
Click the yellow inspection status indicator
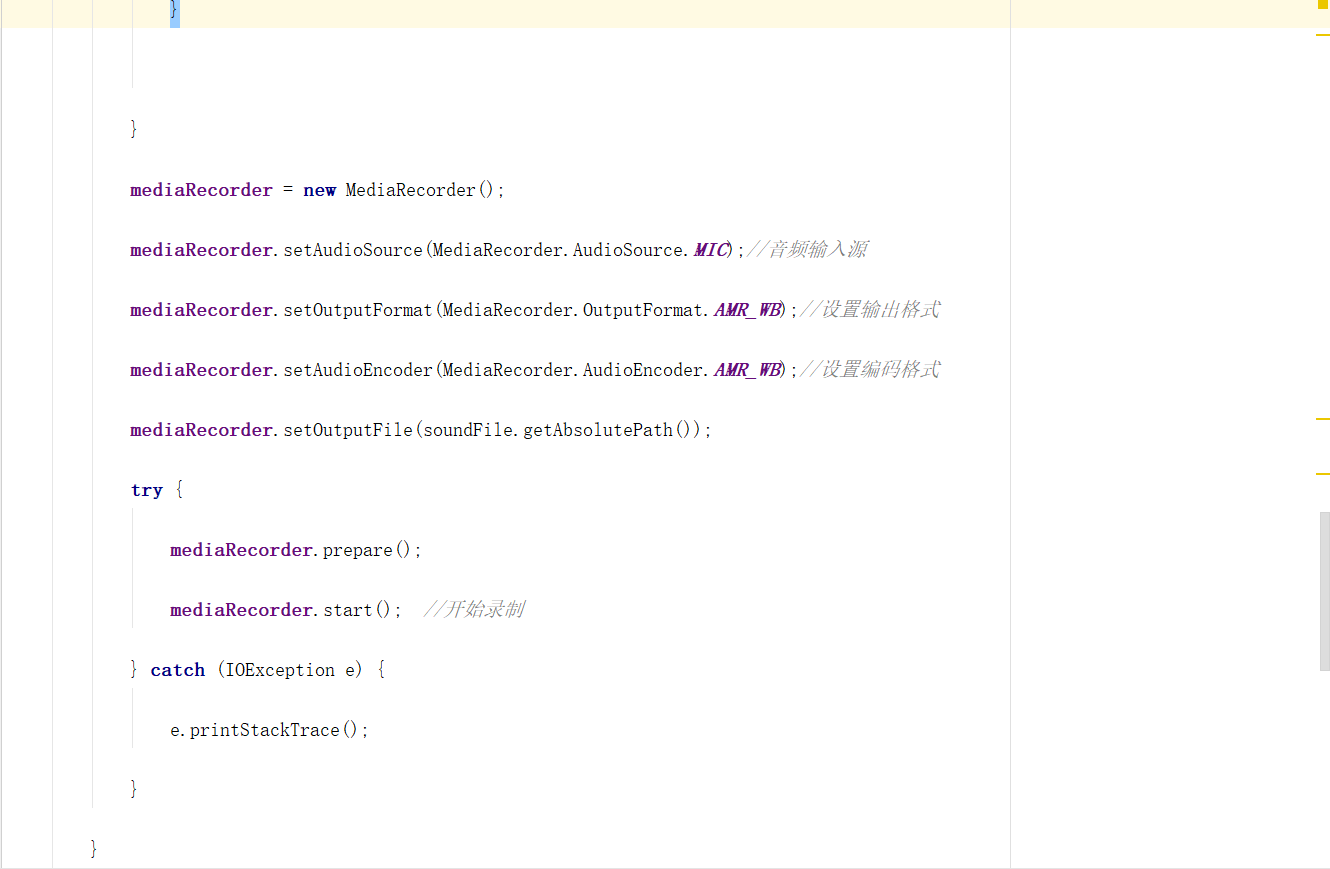1322,4
